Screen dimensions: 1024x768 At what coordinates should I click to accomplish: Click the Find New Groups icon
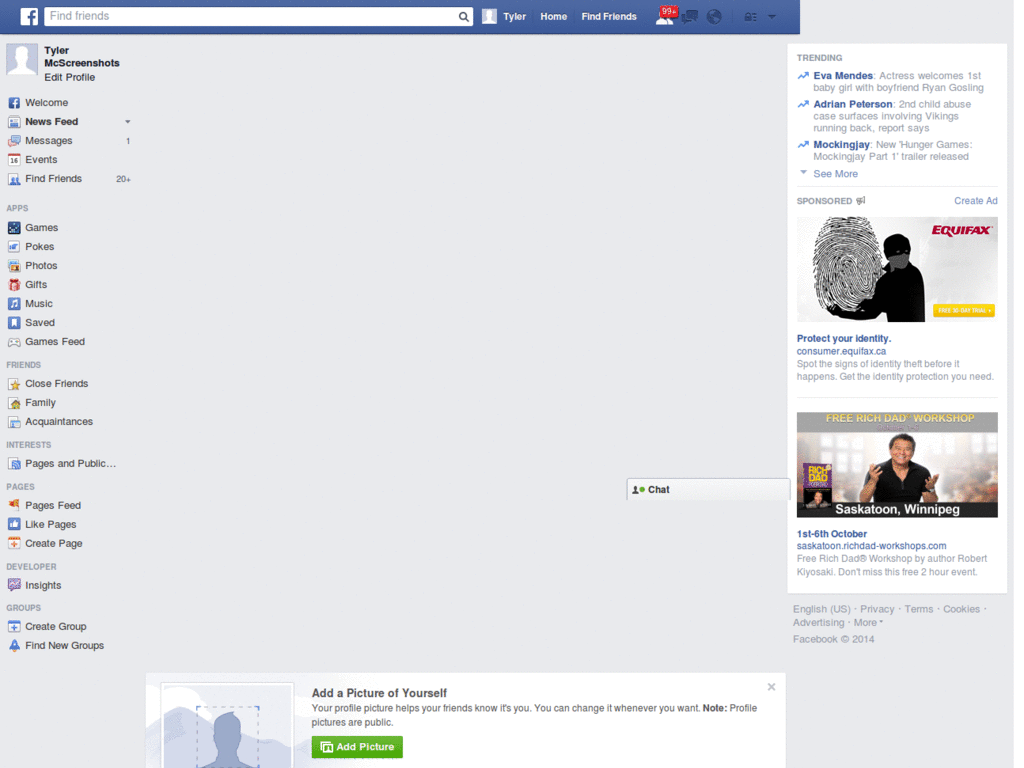pos(14,645)
